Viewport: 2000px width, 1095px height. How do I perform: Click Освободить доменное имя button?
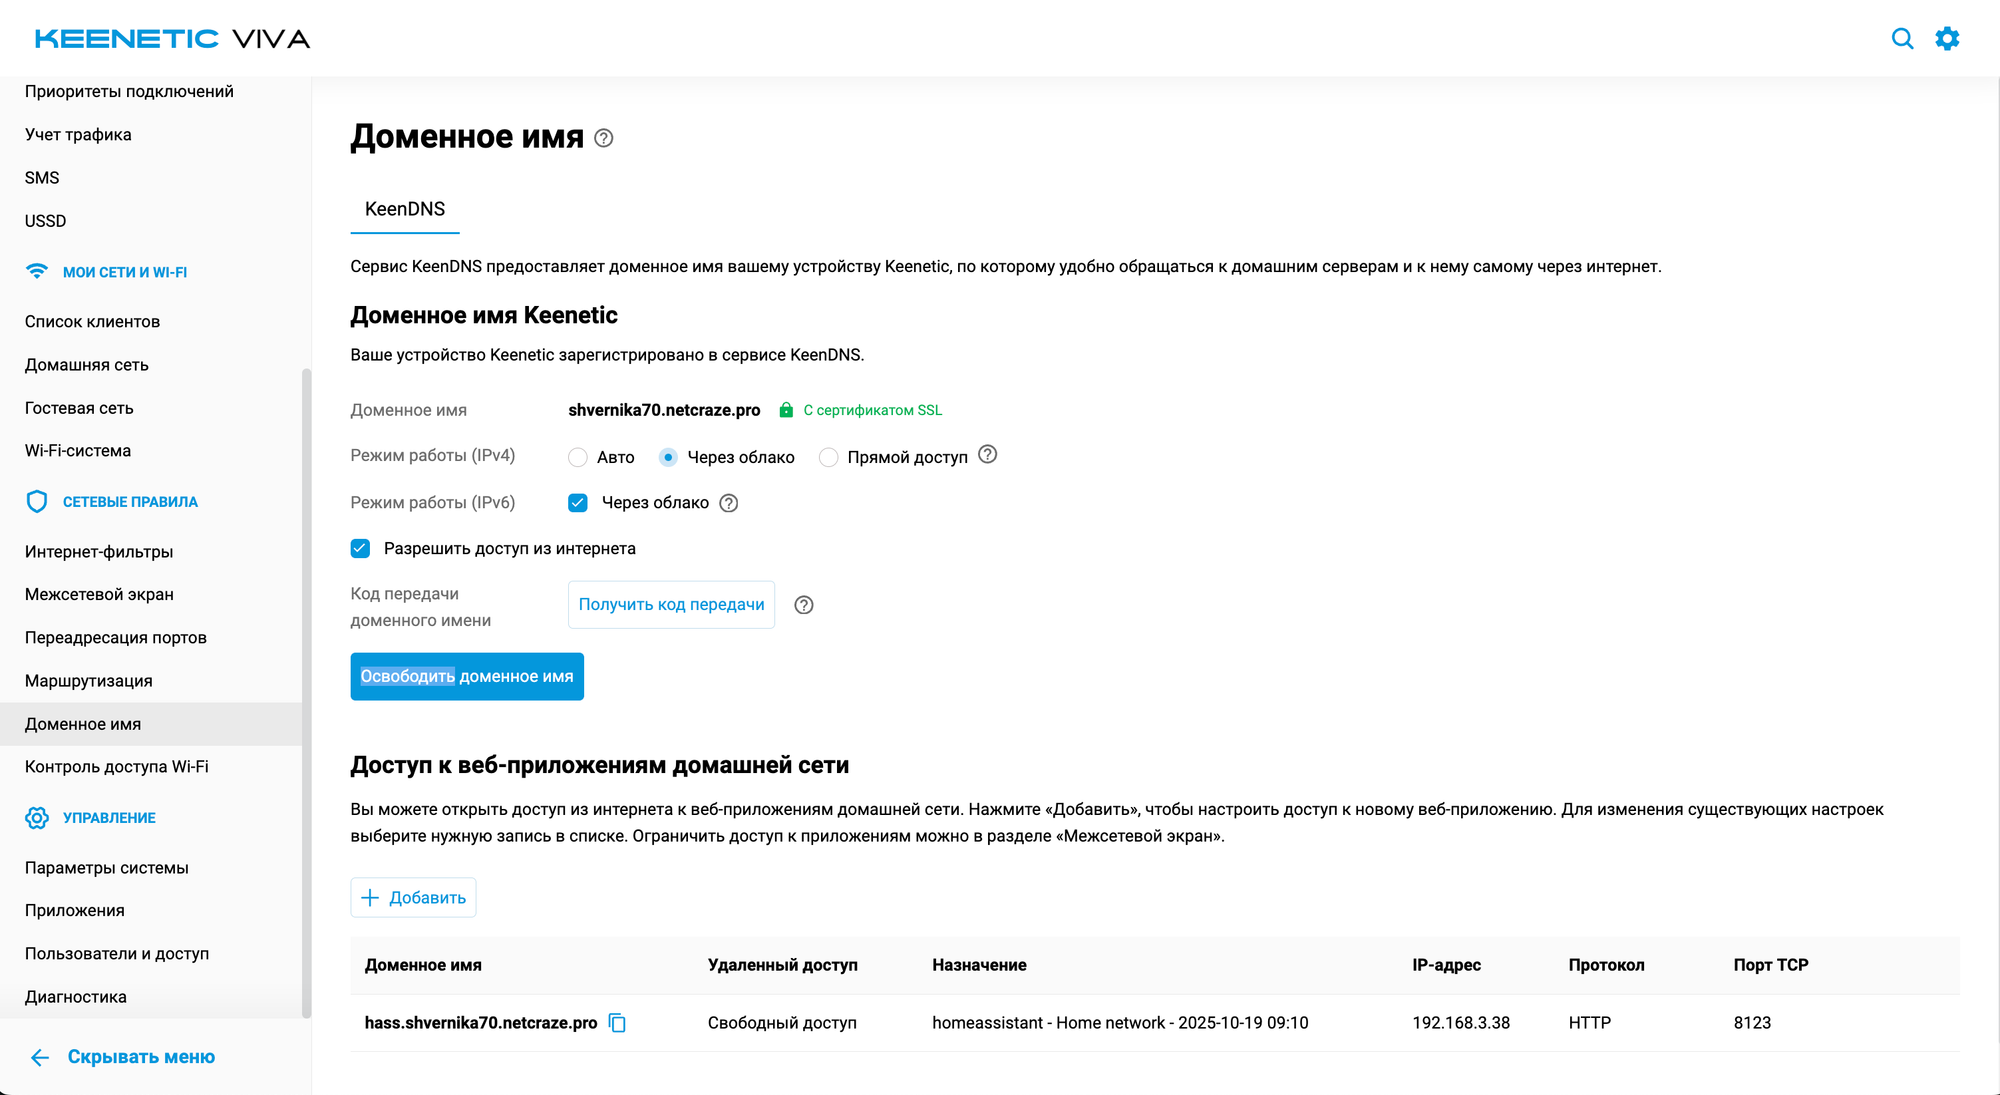coord(467,677)
